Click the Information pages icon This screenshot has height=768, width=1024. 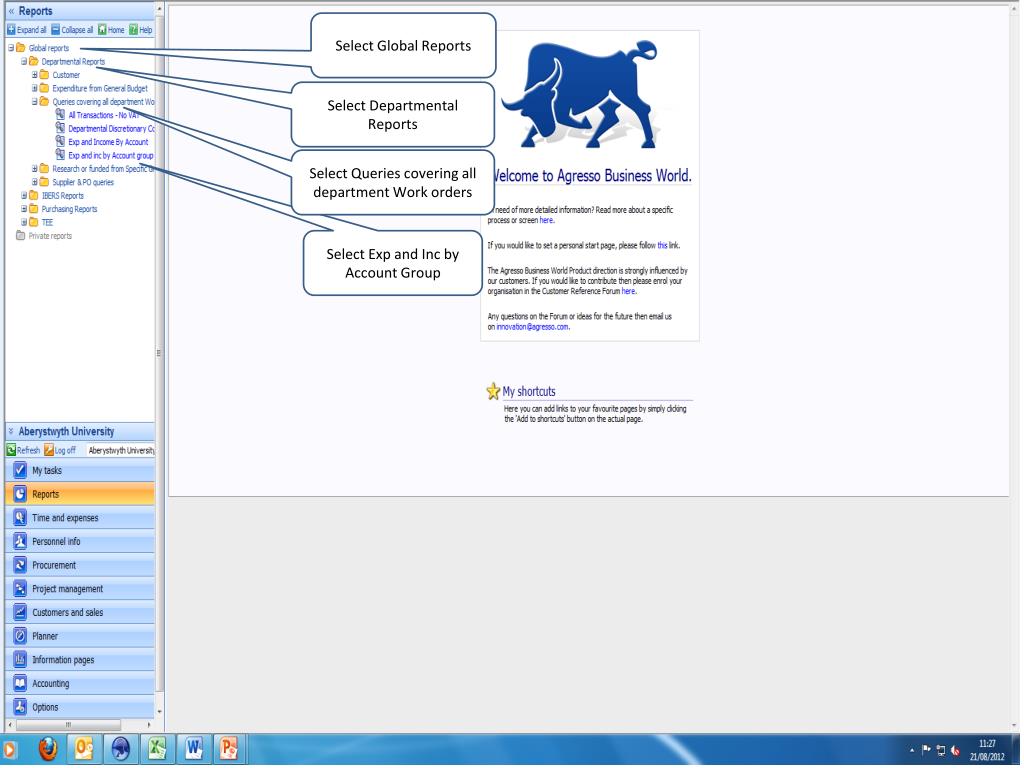click(20, 660)
